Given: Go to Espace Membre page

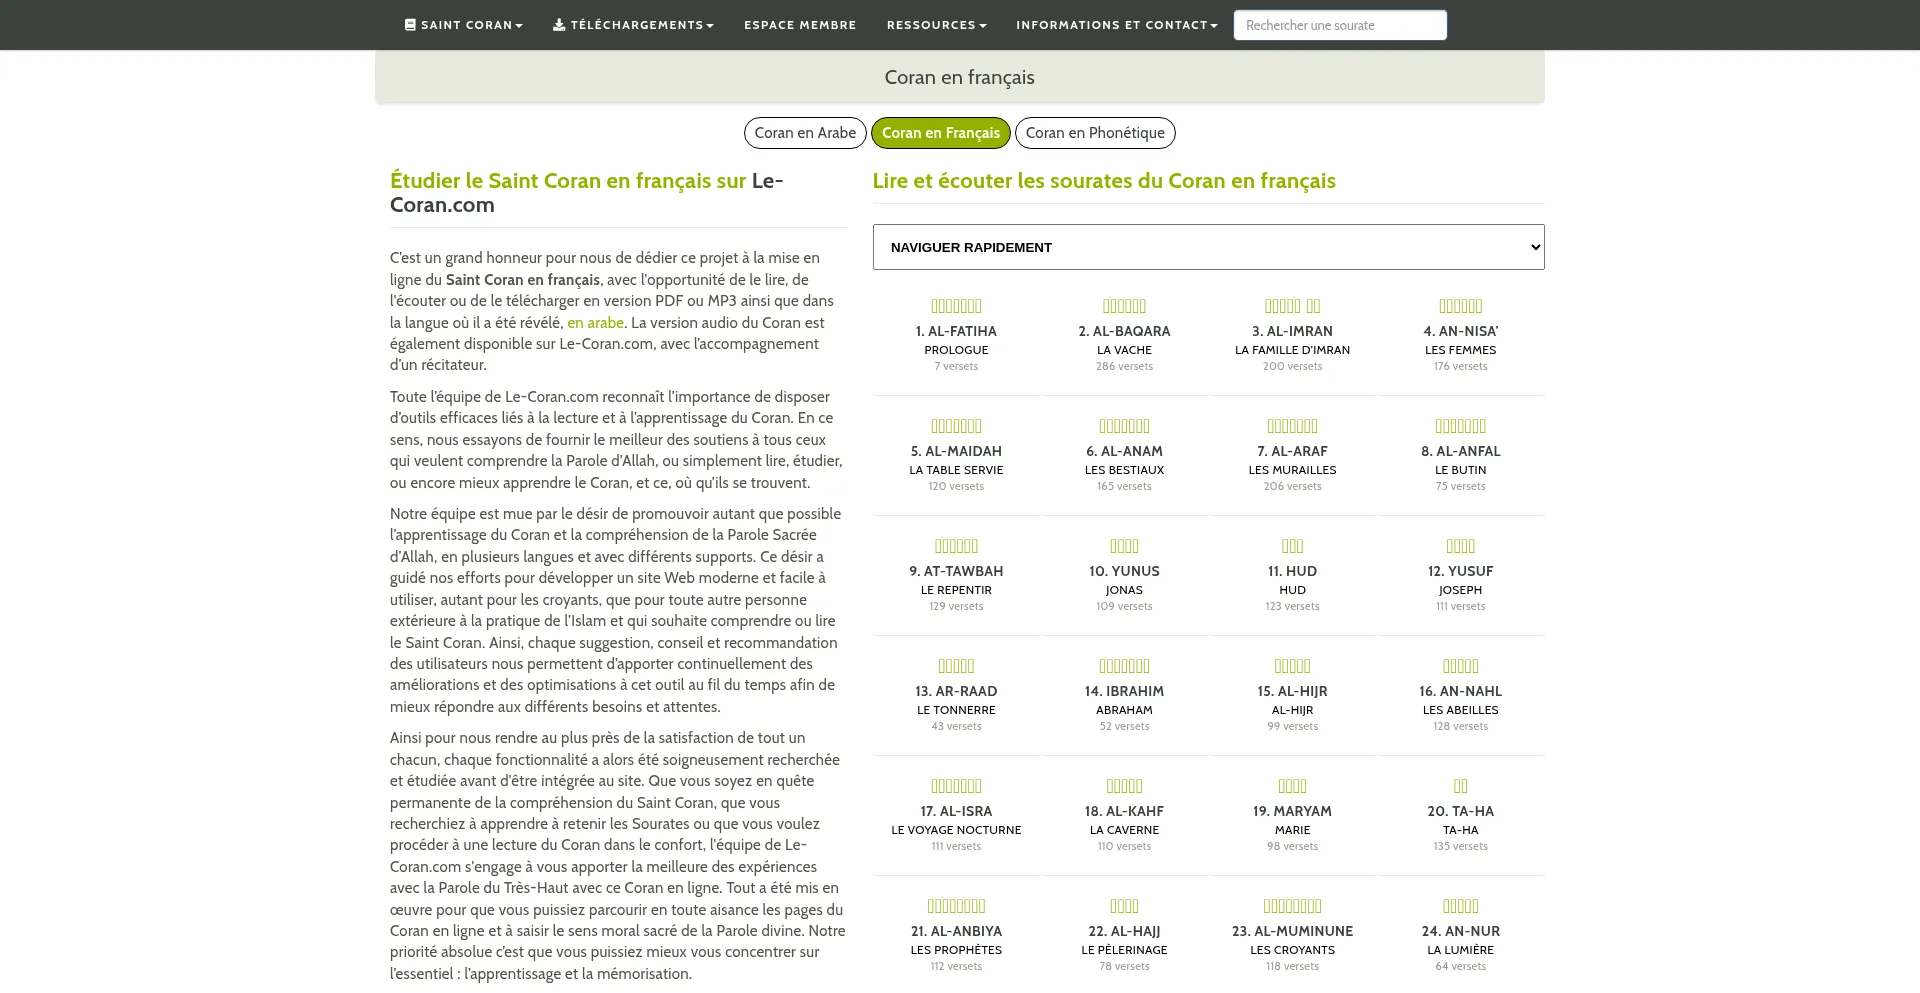Looking at the screenshot, I should pyautogui.click(x=800, y=25).
